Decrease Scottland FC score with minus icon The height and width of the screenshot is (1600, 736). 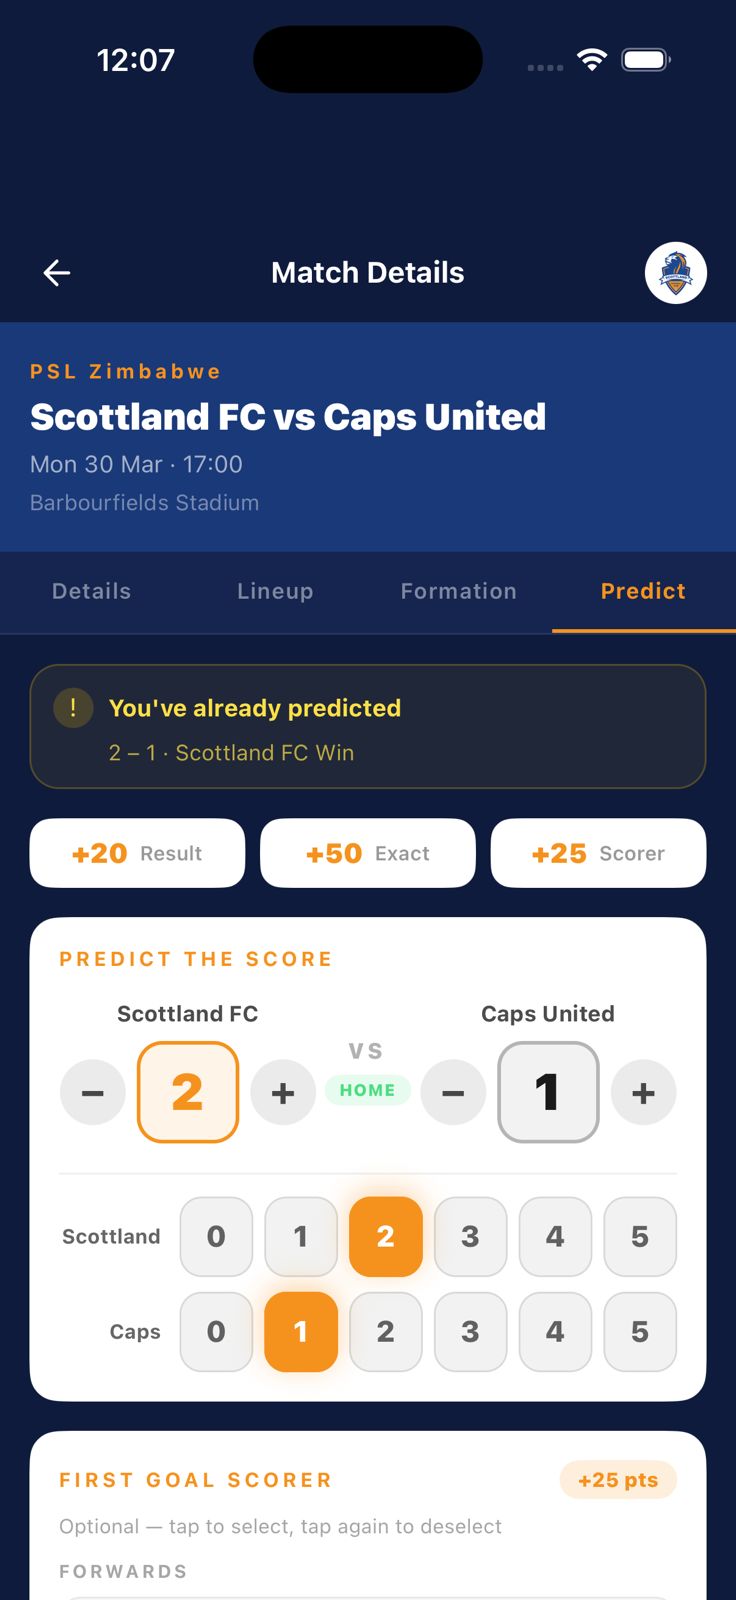pyautogui.click(x=93, y=1092)
